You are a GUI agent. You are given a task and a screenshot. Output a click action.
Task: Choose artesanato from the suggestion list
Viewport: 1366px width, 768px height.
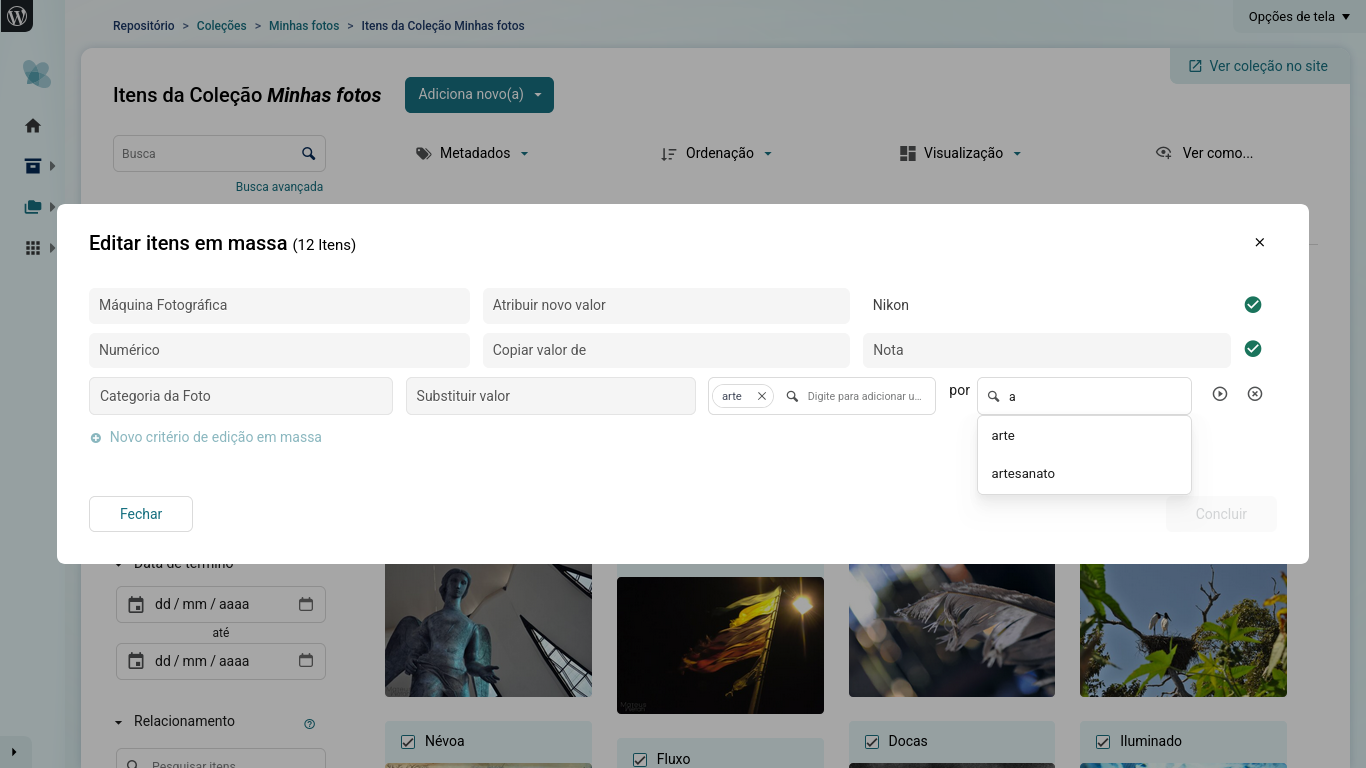tap(1022, 473)
